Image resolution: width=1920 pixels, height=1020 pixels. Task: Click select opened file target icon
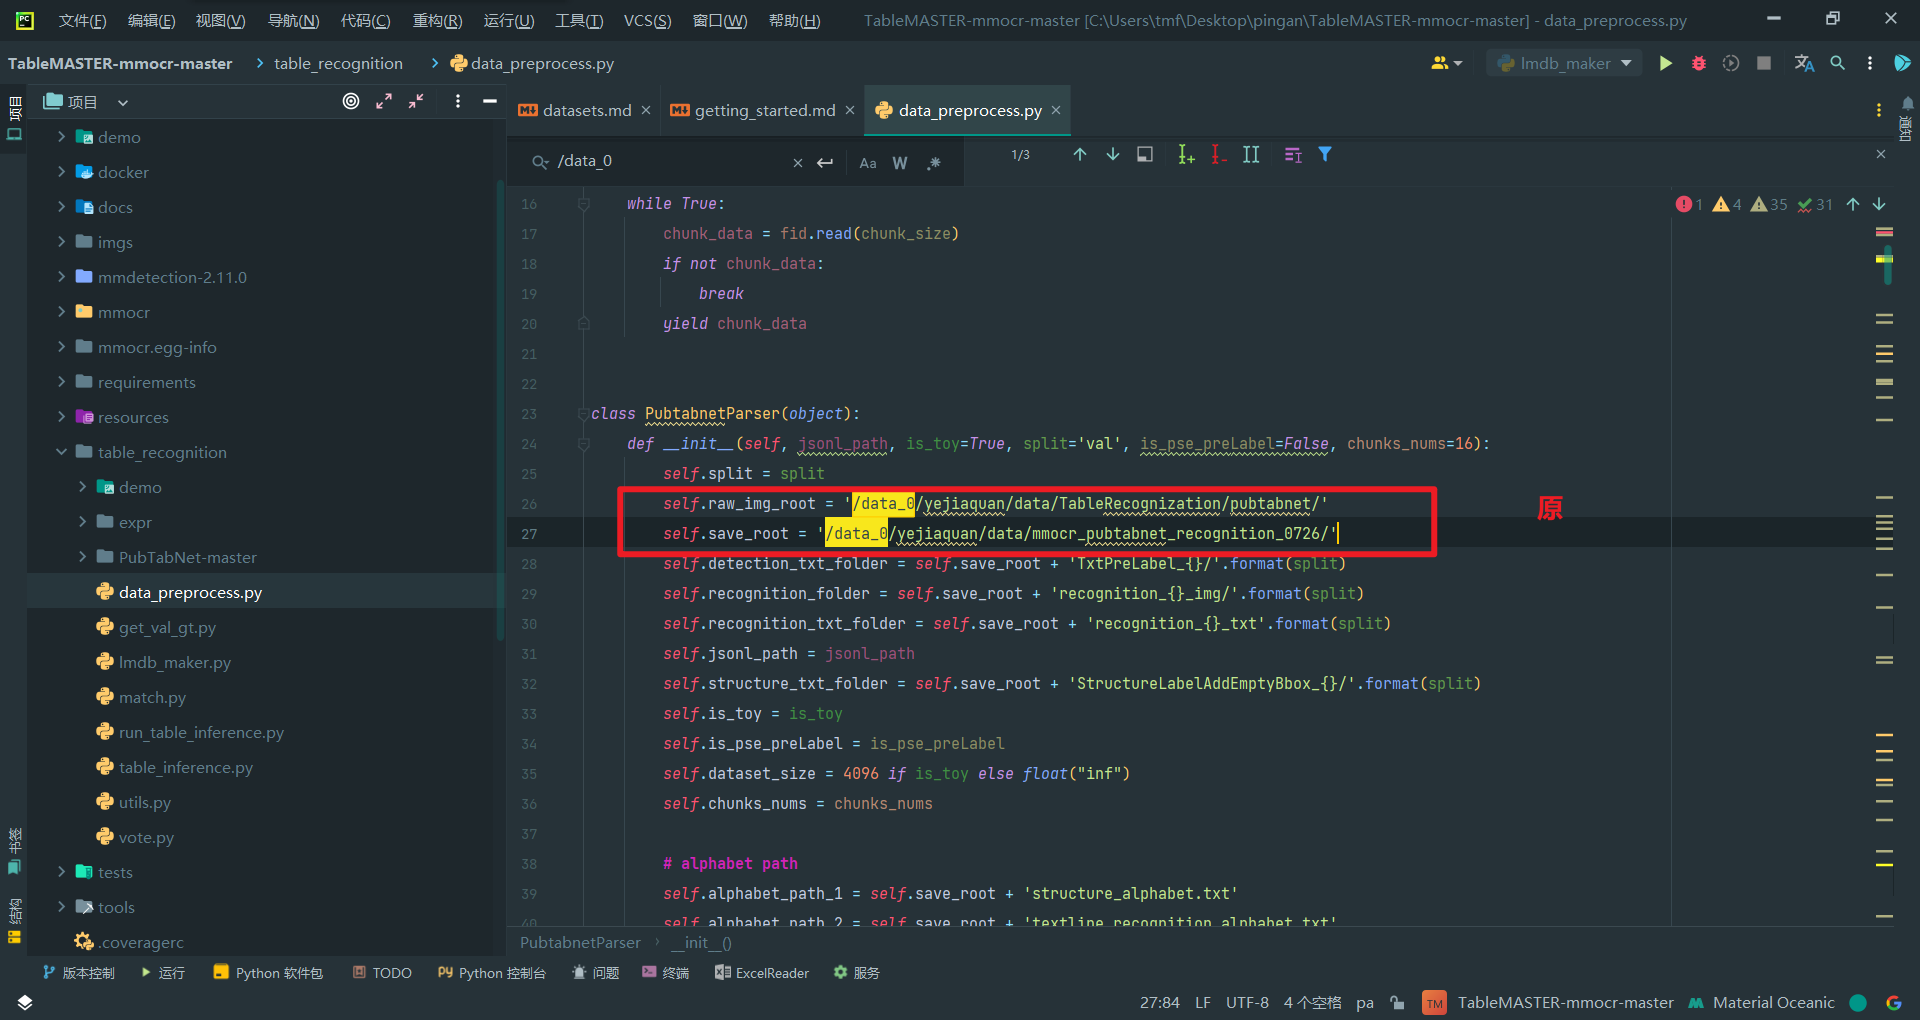coord(351,101)
